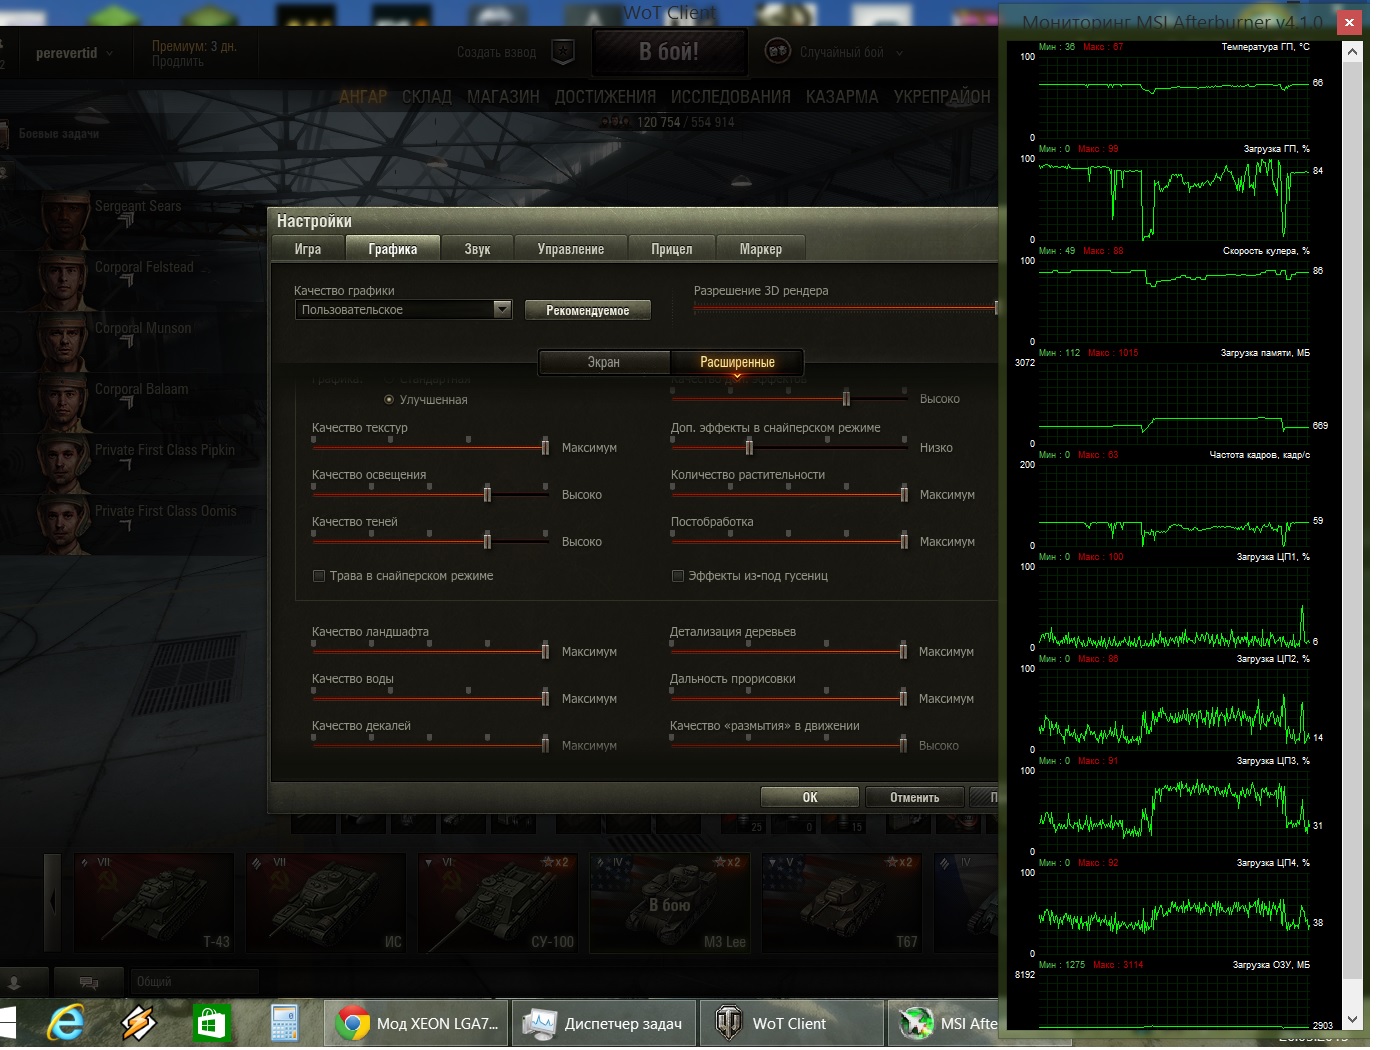Select the T-43 tank in the carousel
Viewport: 1400px width, 1050px height.
coord(154,902)
